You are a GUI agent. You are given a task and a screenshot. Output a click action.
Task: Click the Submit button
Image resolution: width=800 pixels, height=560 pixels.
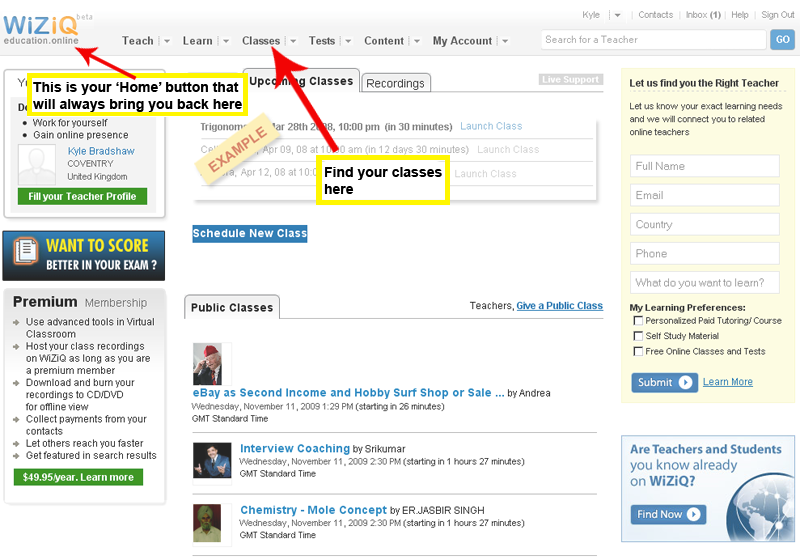tap(664, 383)
